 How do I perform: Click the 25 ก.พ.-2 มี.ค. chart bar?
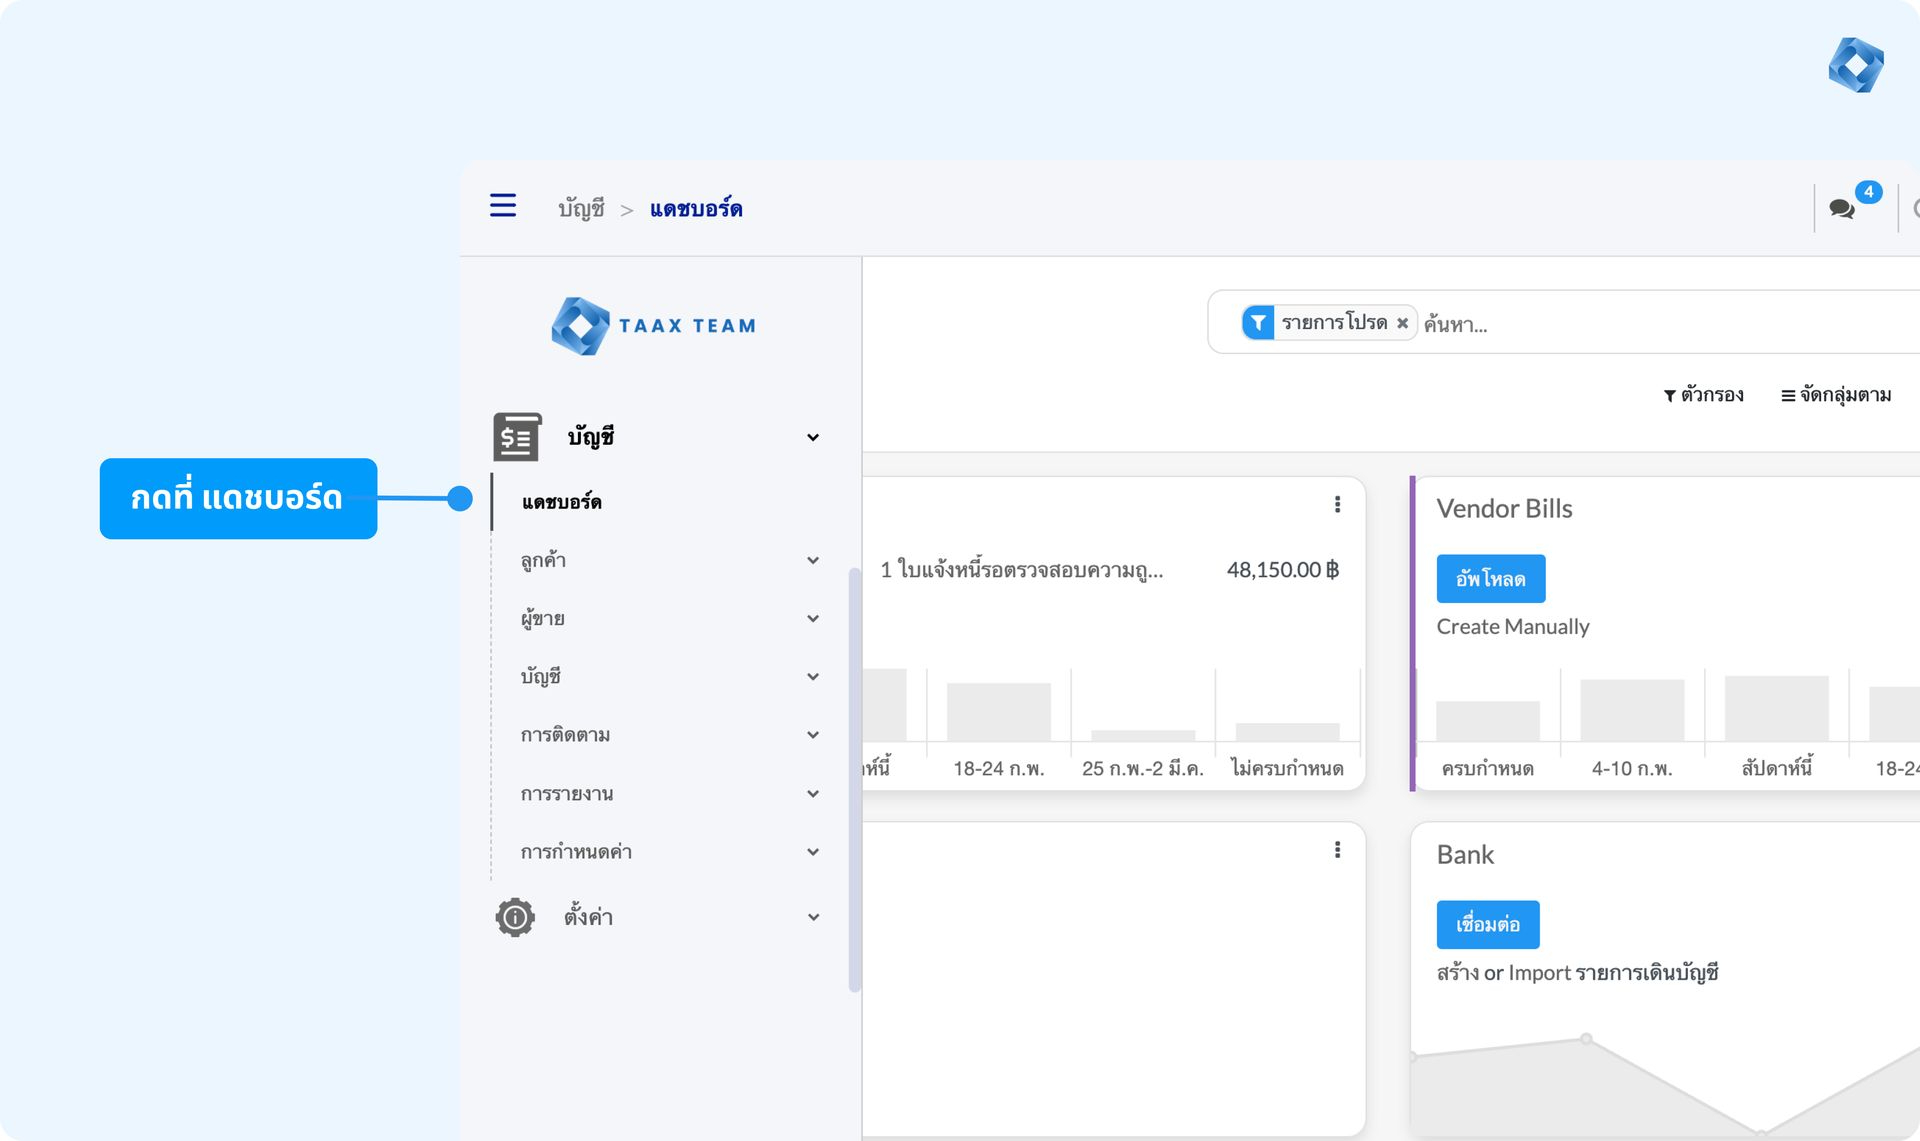click(x=1143, y=735)
